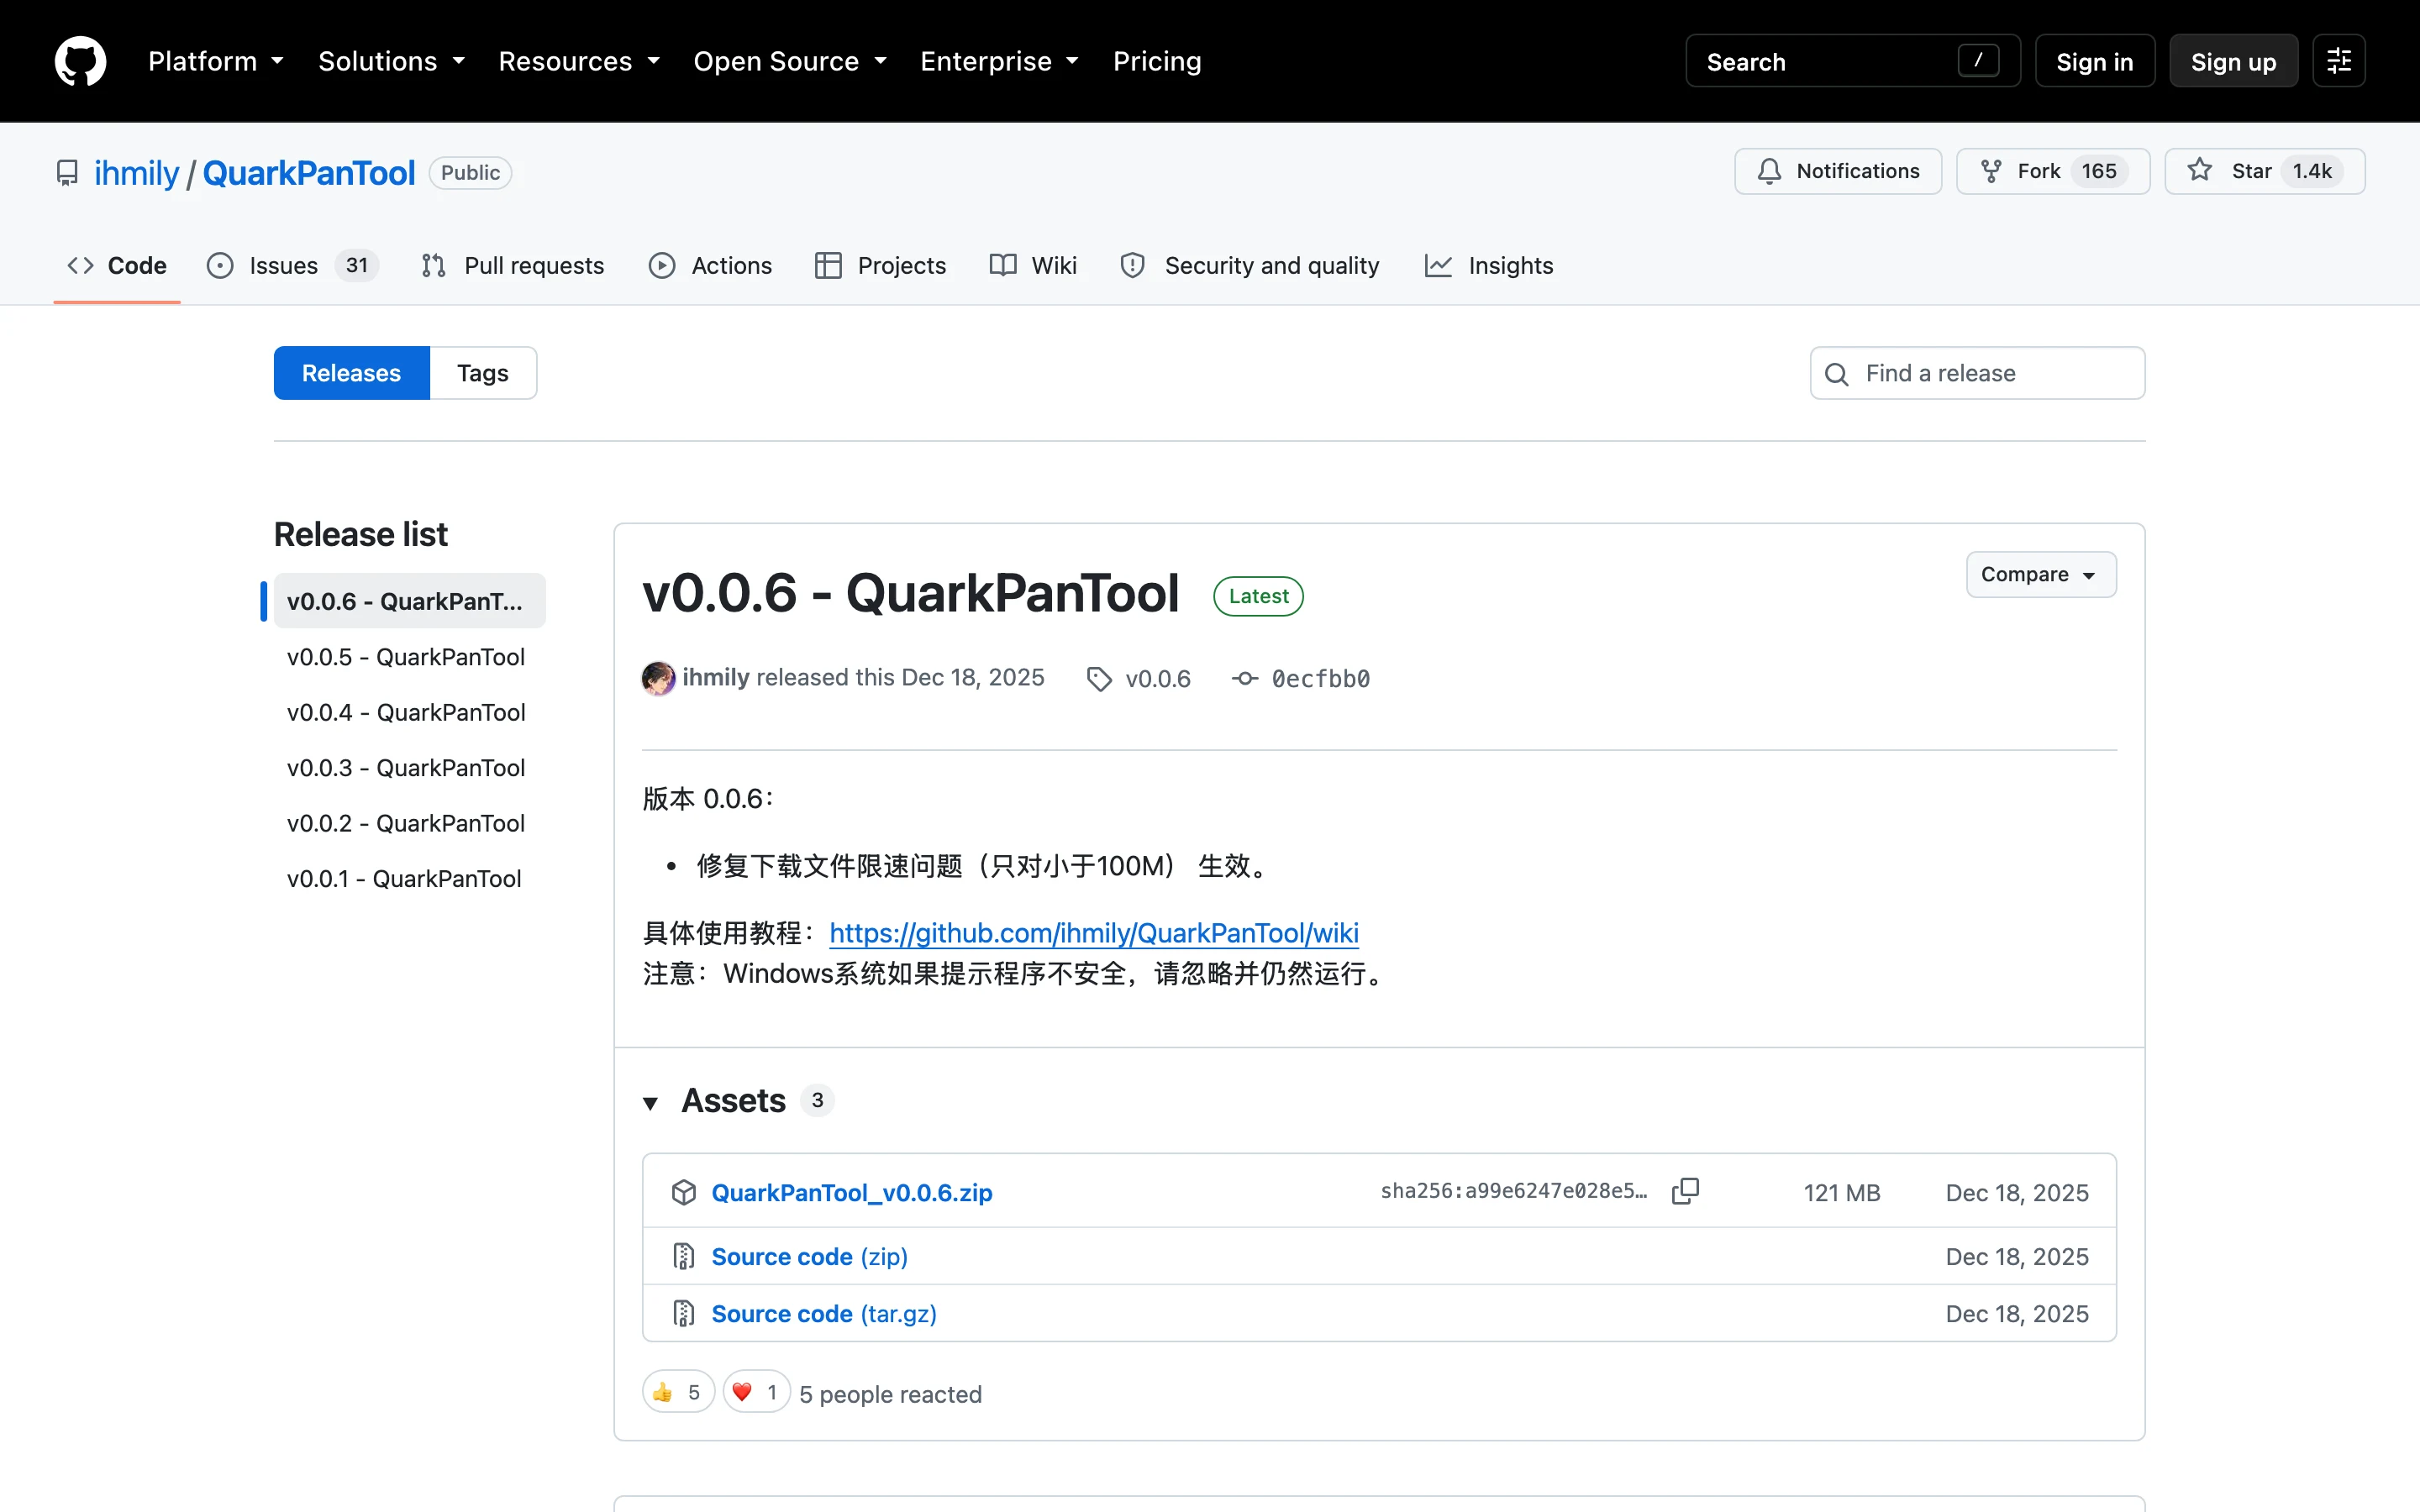The image size is (2420, 1512).
Task: Open the wiki tutorial URL link
Action: click(1094, 933)
